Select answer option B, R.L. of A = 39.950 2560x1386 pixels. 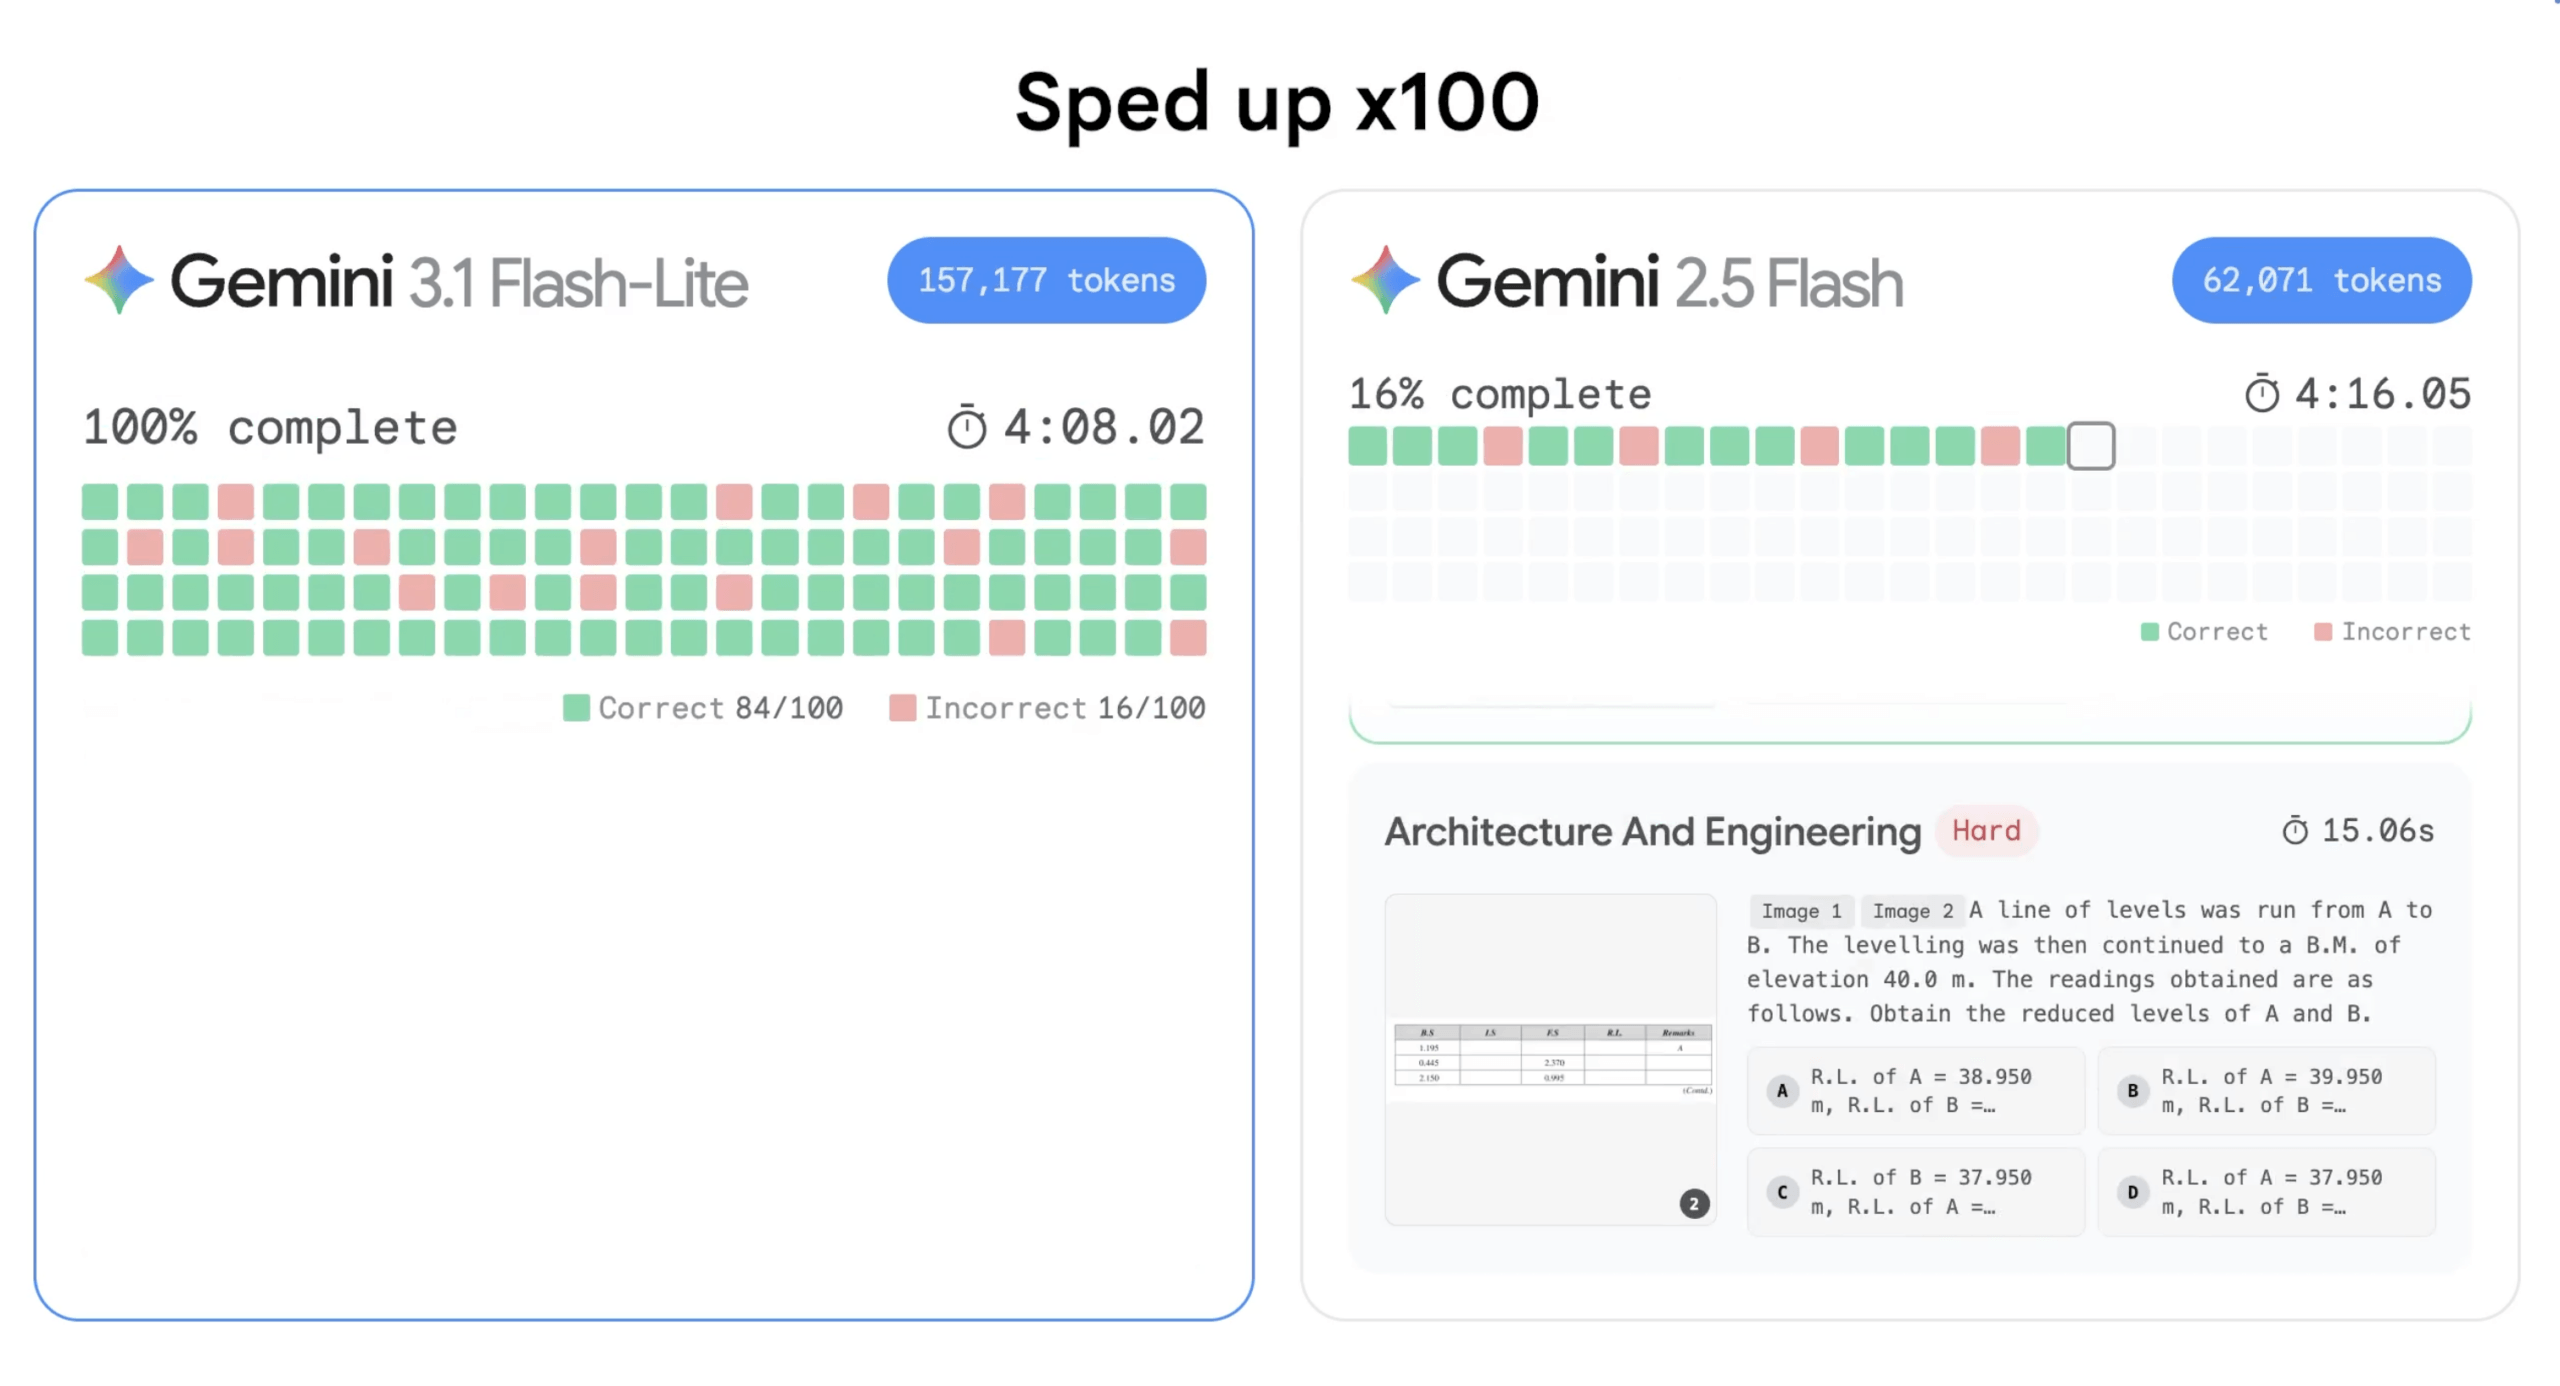click(x=2266, y=1091)
